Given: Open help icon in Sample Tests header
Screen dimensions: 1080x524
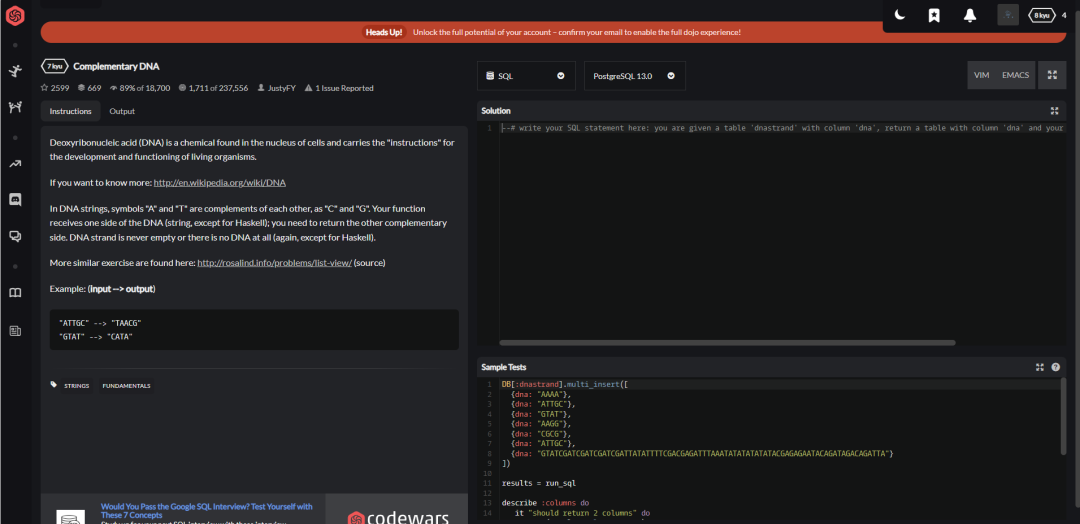Looking at the screenshot, I should [1055, 367].
